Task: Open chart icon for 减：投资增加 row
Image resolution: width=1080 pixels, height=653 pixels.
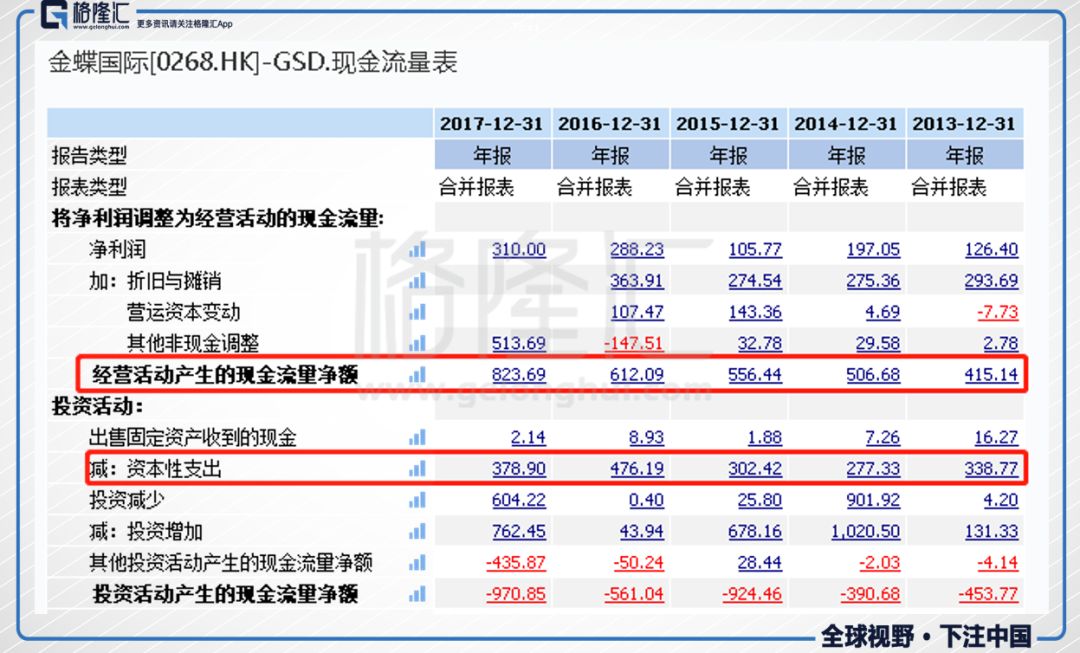Action: pyautogui.click(x=417, y=531)
